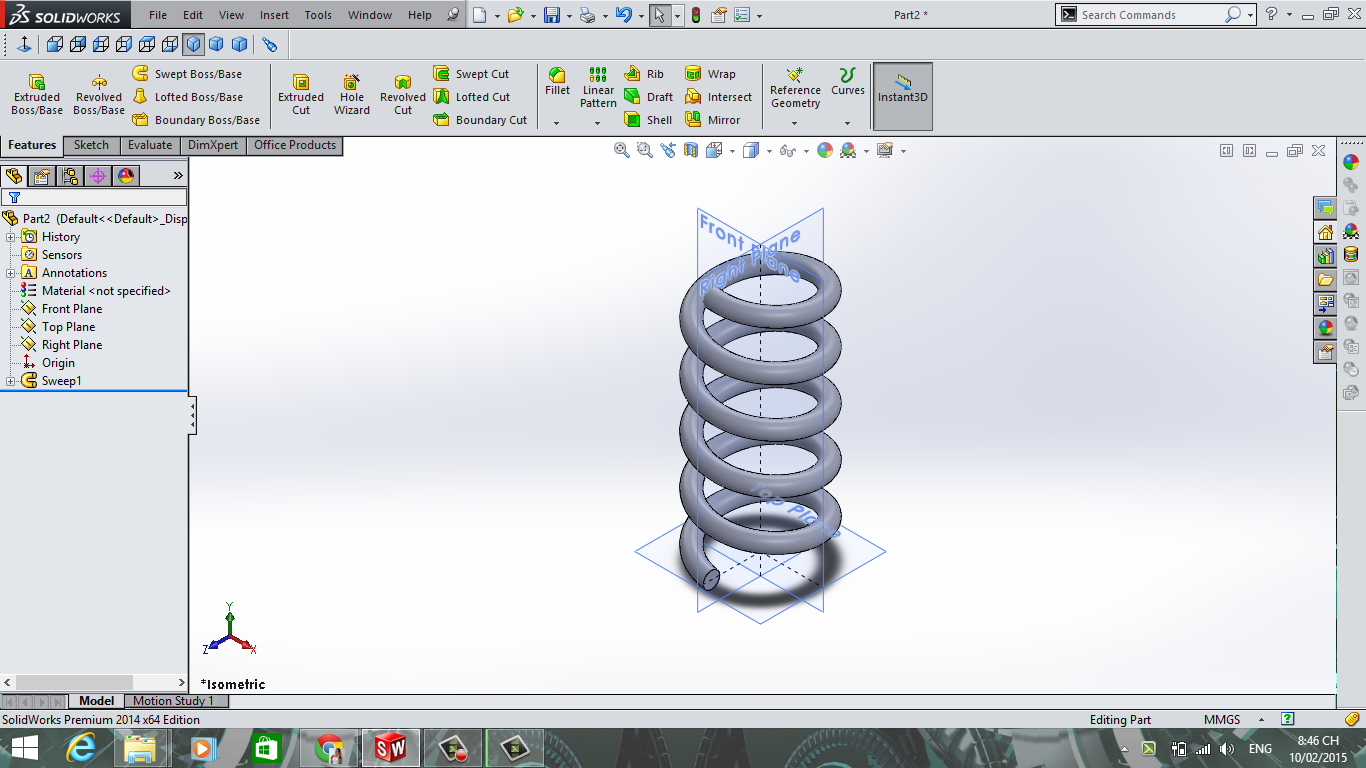Open Internet Explorer from the taskbar
Viewport: 1366px width, 768px height.
pyautogui.click(x=81, y=748)
